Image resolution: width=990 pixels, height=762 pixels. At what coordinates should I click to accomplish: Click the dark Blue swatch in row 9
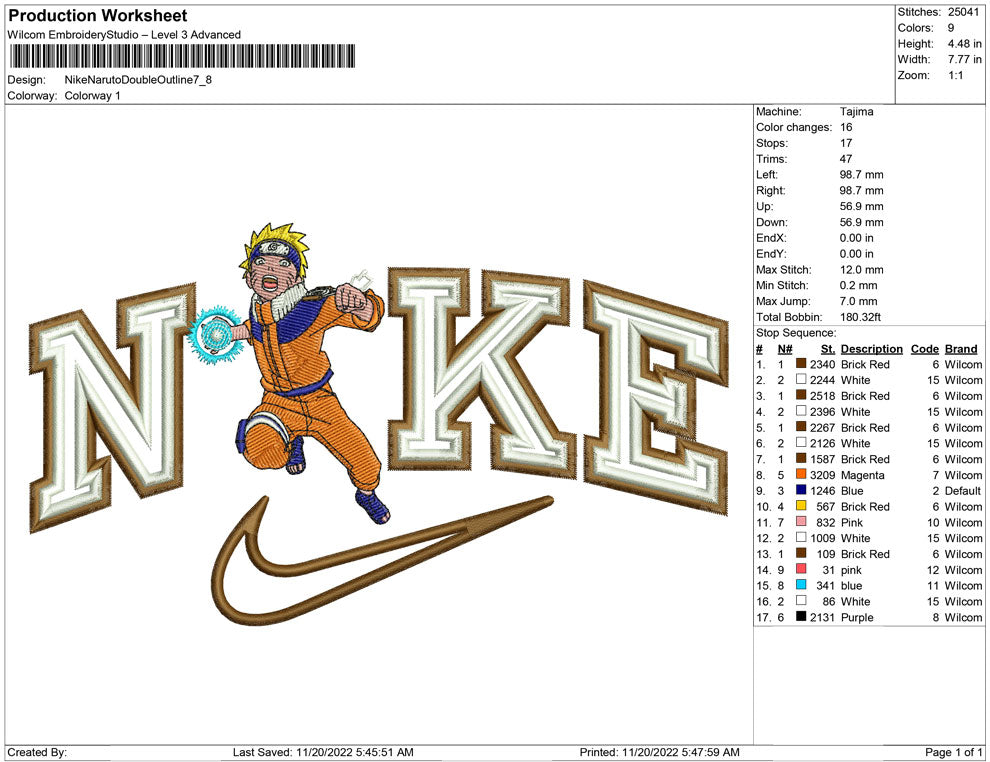click(801, 491)
